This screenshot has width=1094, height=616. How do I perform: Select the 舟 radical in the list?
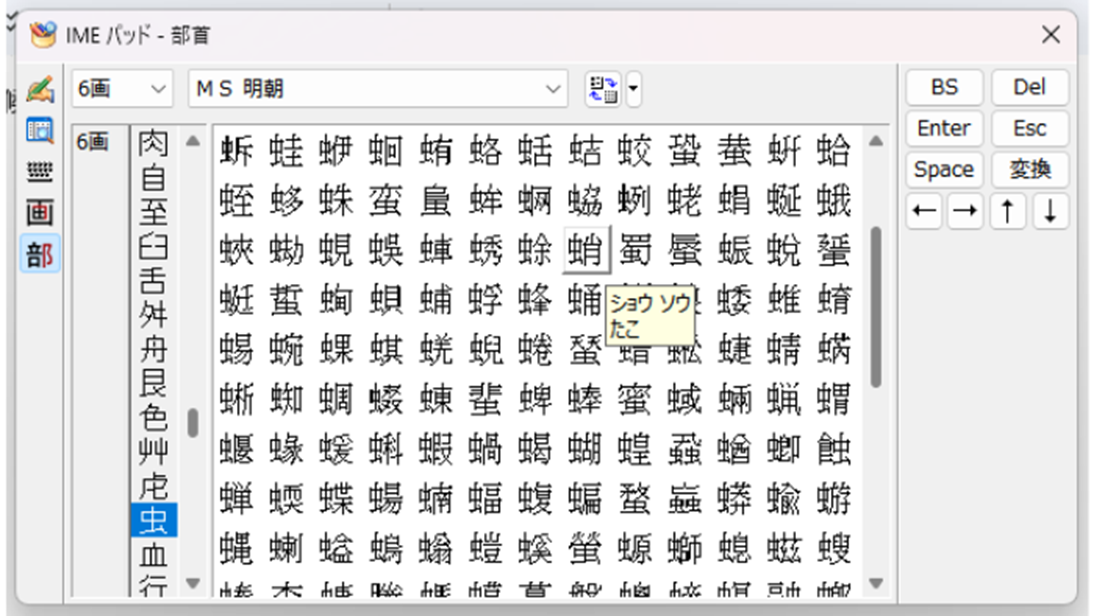click(153, 350)
